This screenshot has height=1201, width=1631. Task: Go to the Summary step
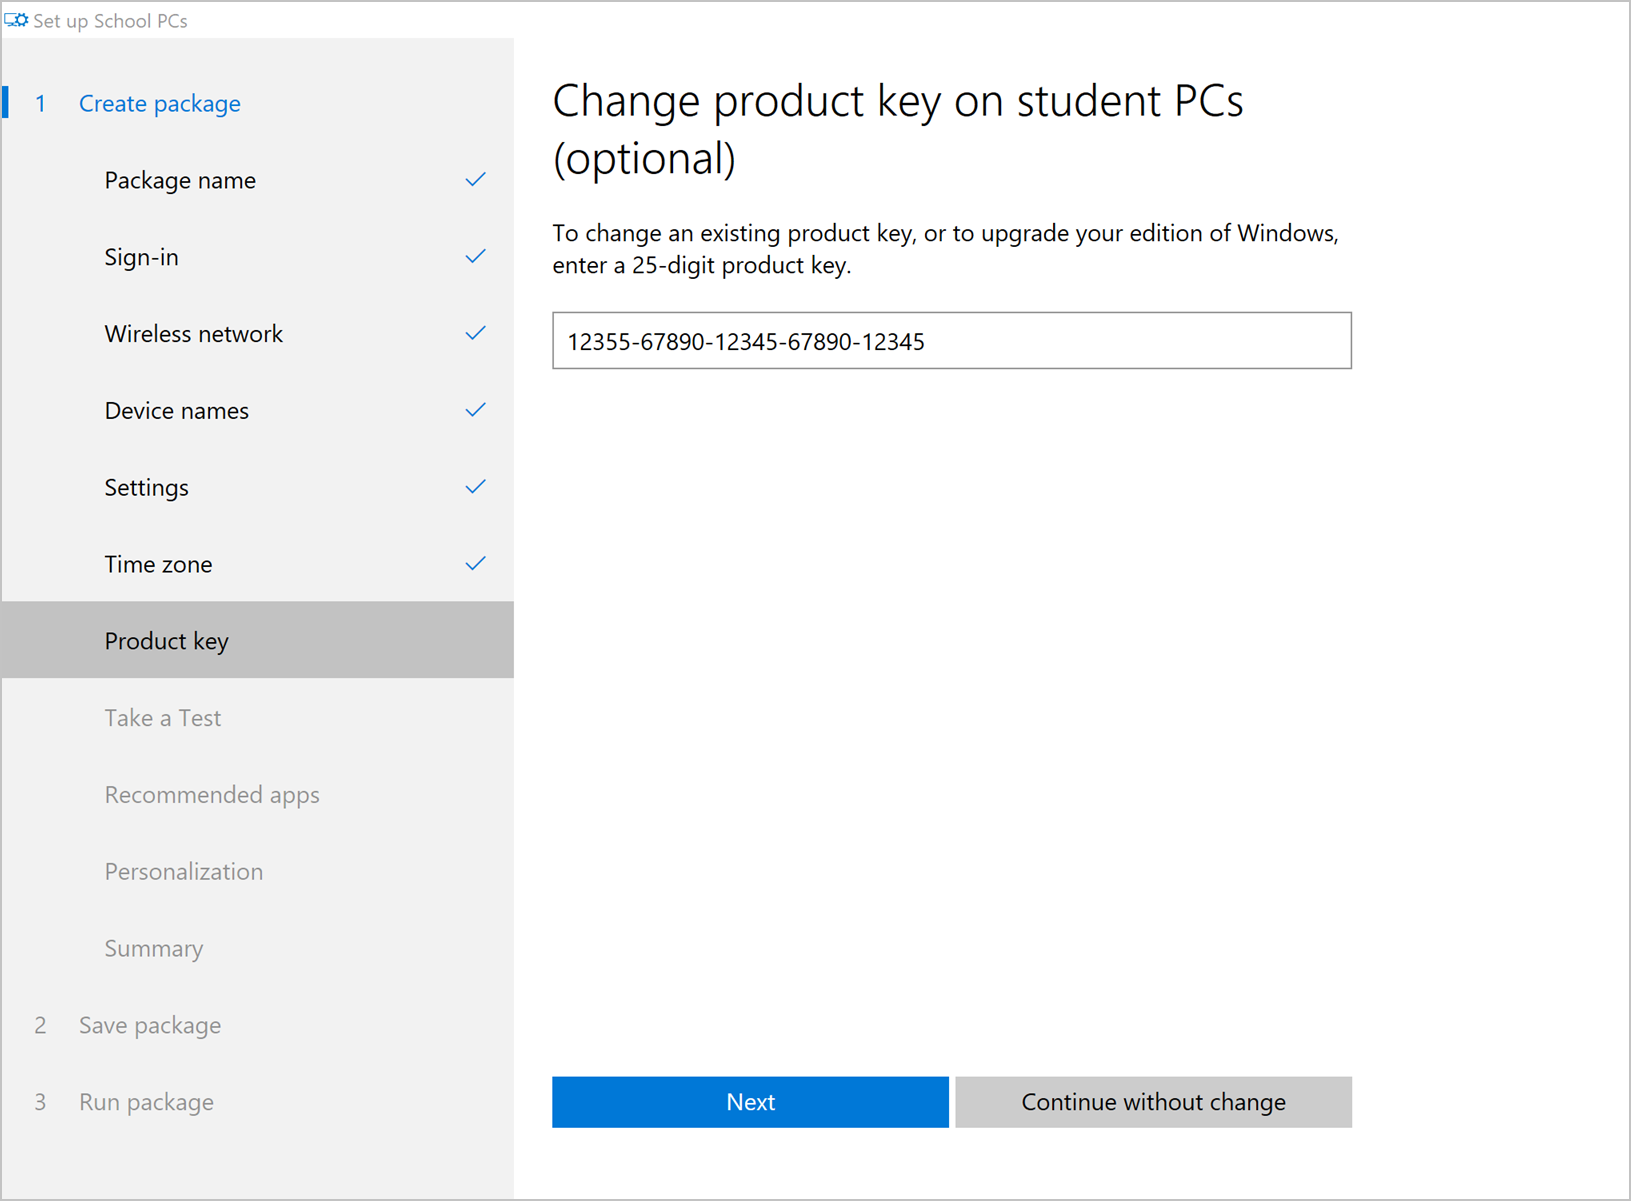pyautogui.click(x=154, y=949)
